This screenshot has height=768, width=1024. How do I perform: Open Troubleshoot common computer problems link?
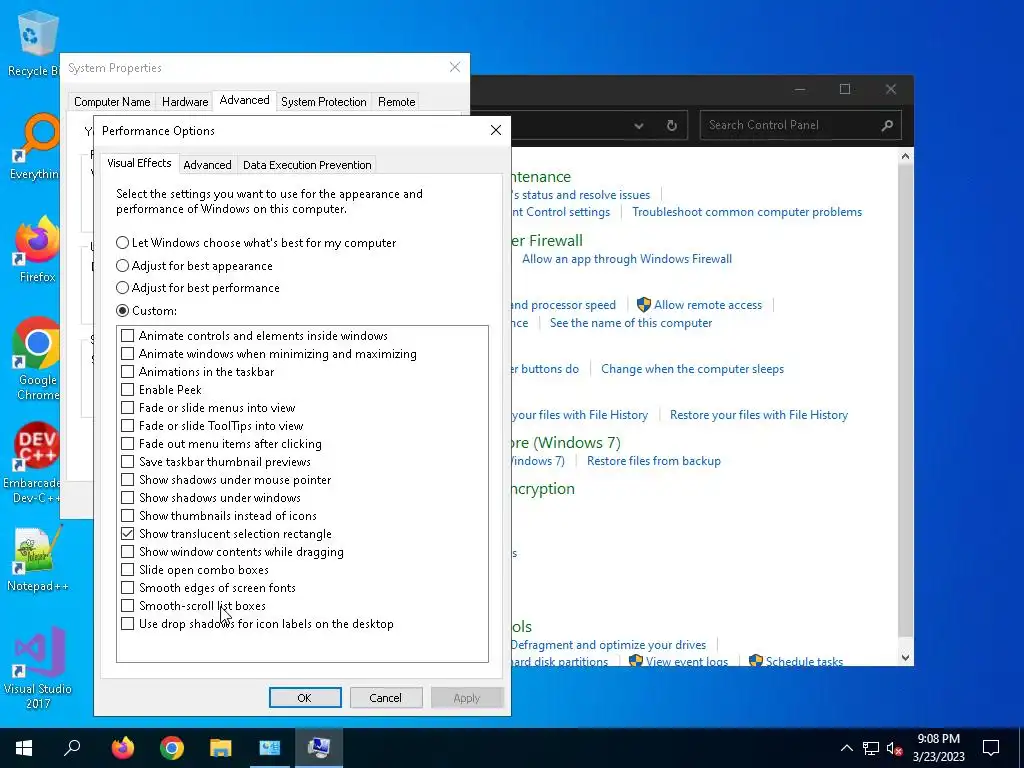coord(747,212)
